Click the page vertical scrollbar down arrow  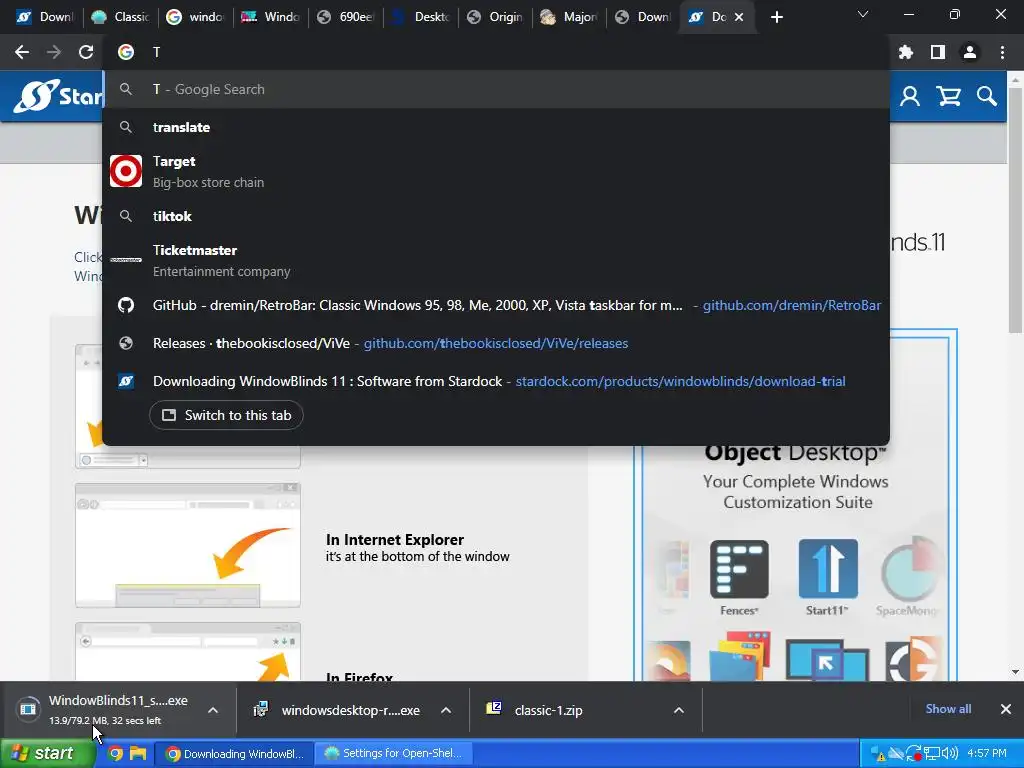(1016, 672)
